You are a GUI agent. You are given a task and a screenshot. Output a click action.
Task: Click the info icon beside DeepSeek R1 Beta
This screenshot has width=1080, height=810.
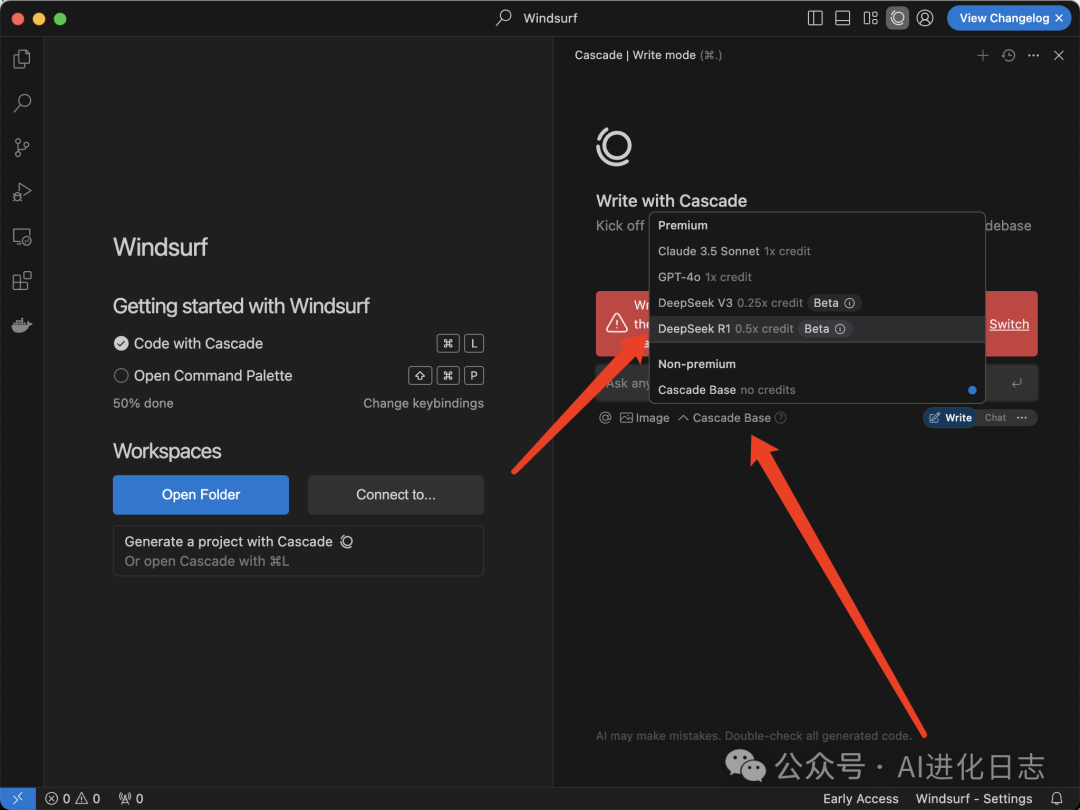pyautogui.click(x=840, y=329)
